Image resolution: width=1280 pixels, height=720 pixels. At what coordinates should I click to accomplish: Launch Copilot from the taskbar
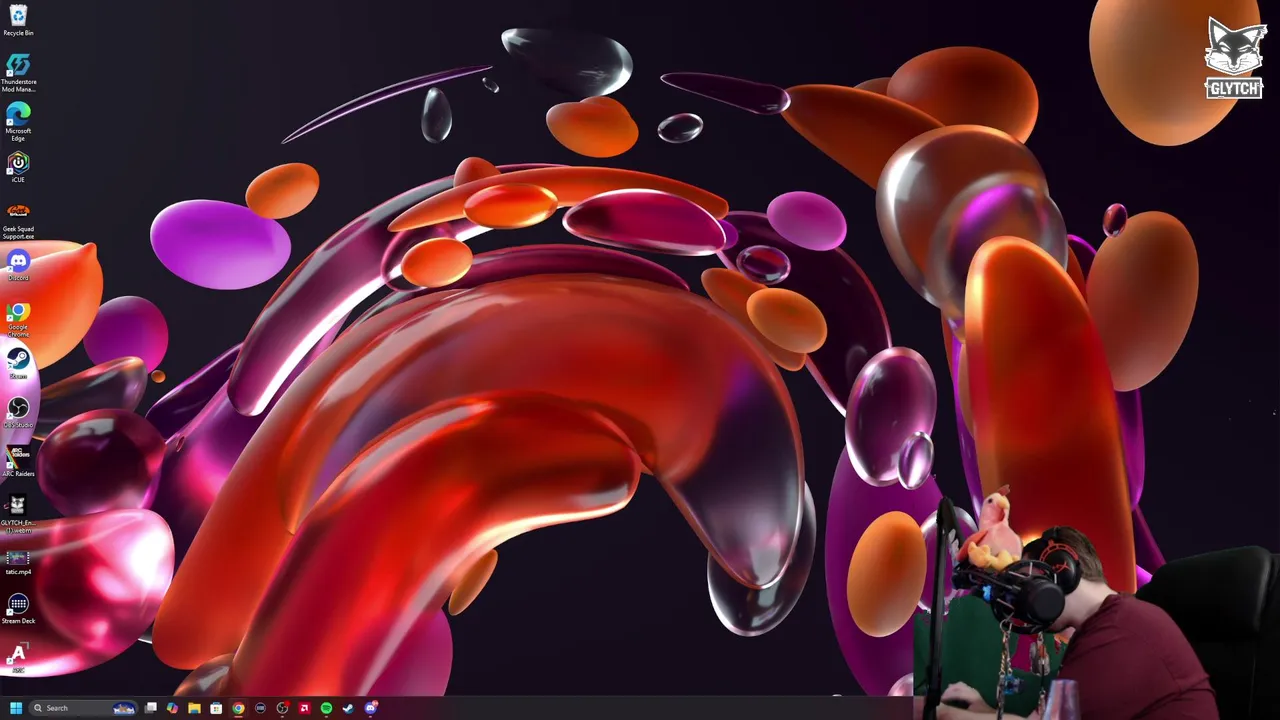tap(172, 708)
